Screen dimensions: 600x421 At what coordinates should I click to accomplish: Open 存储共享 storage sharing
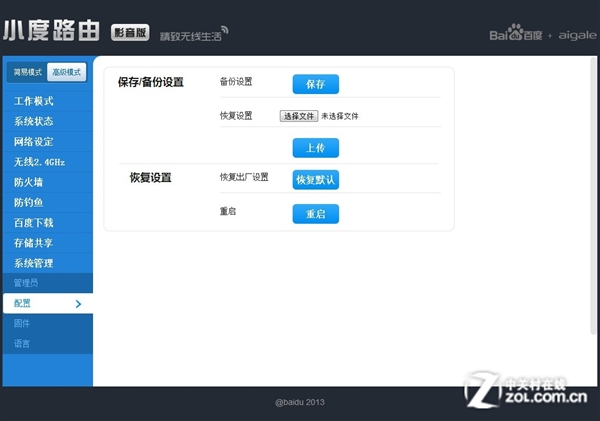pyautogui.click(x=47, y=243)
